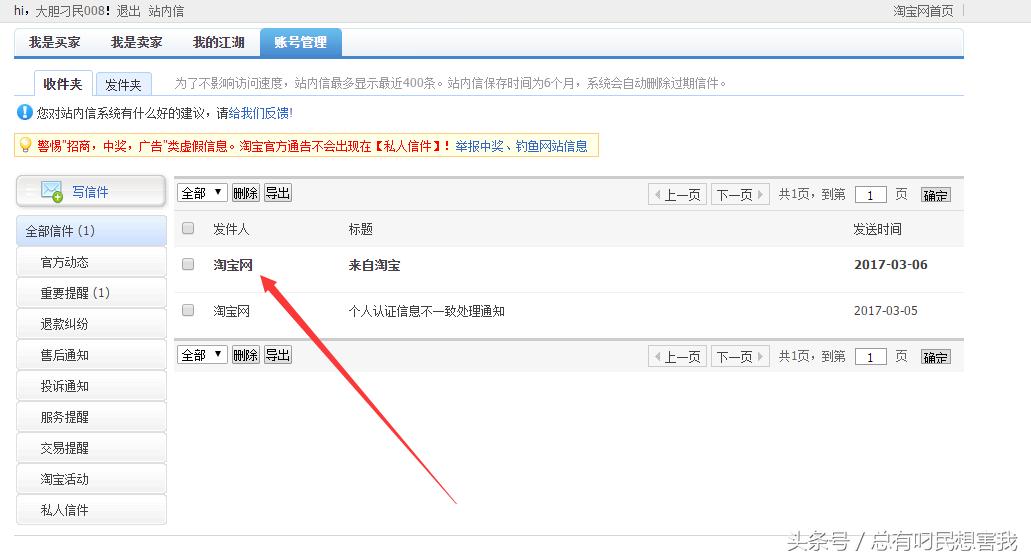This screenshot has height=560, width=1031.
Task: Go to 淘宝网首页 link
Action: (x=923, y=11)
